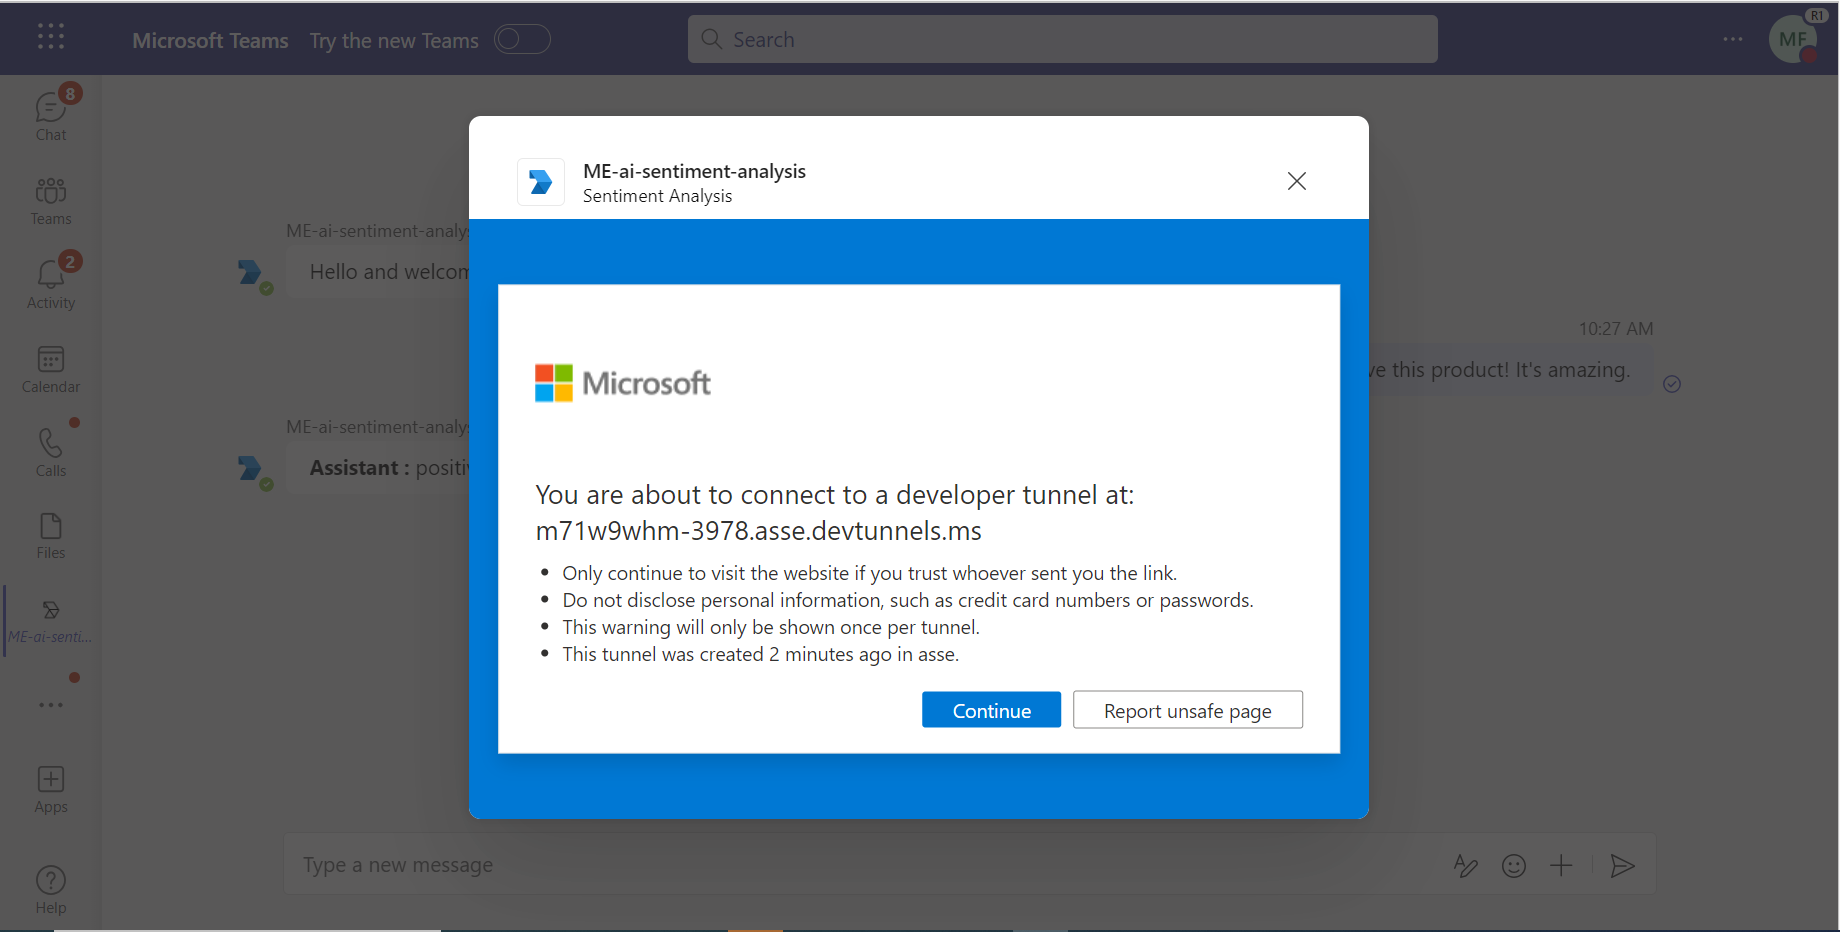Open the app launcher grid icon
The width and height of the screenshot is (1840, 932).
(x=51, y=37)
